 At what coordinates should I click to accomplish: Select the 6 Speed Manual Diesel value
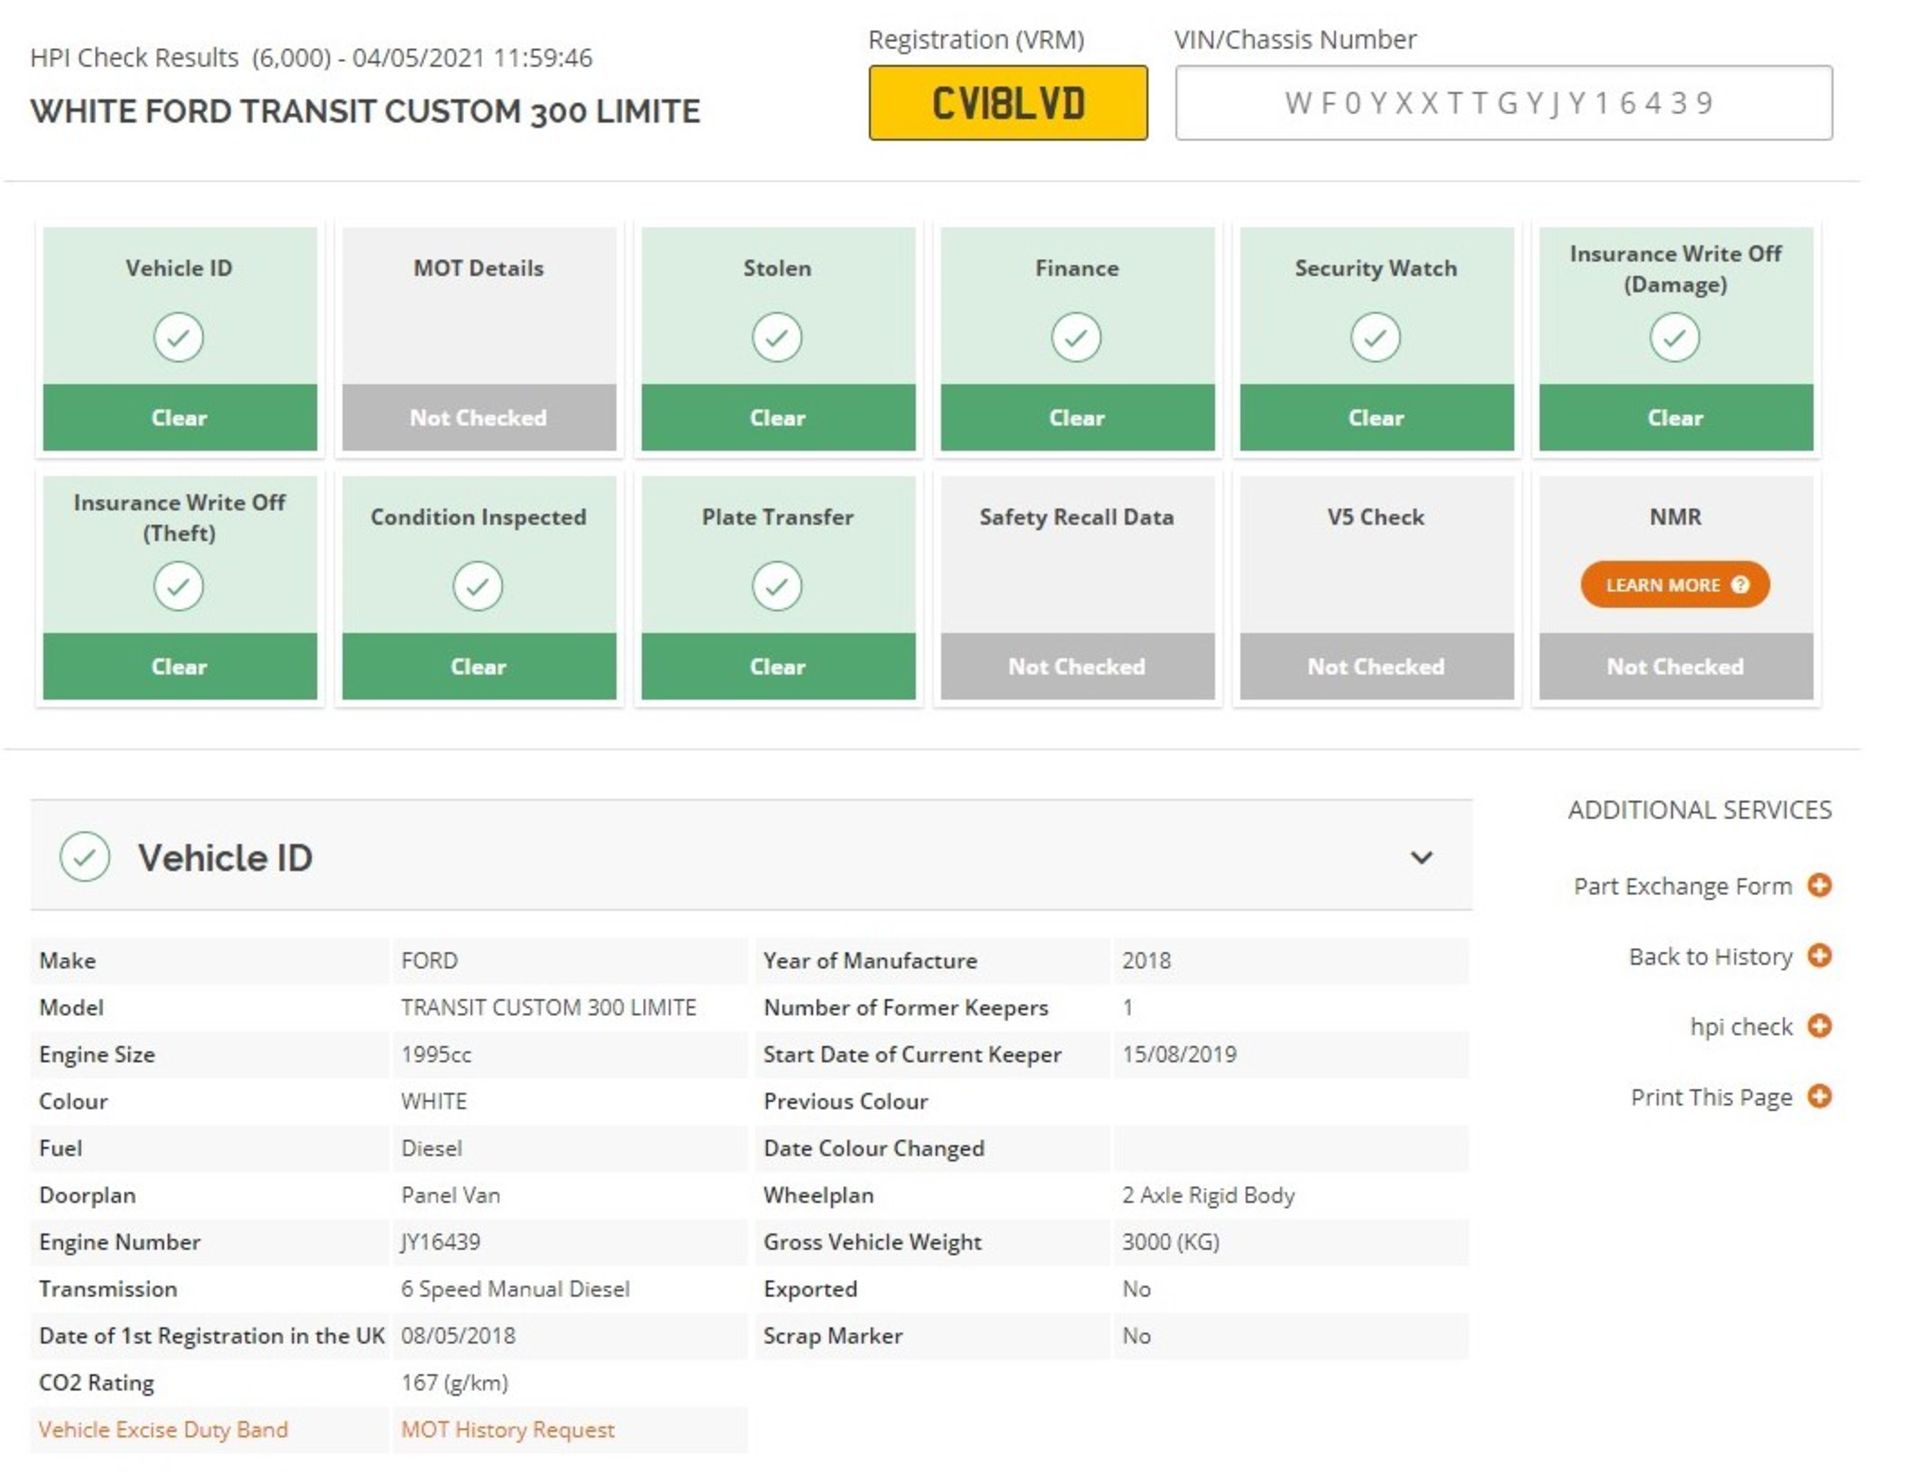[x=515, y=1289]
